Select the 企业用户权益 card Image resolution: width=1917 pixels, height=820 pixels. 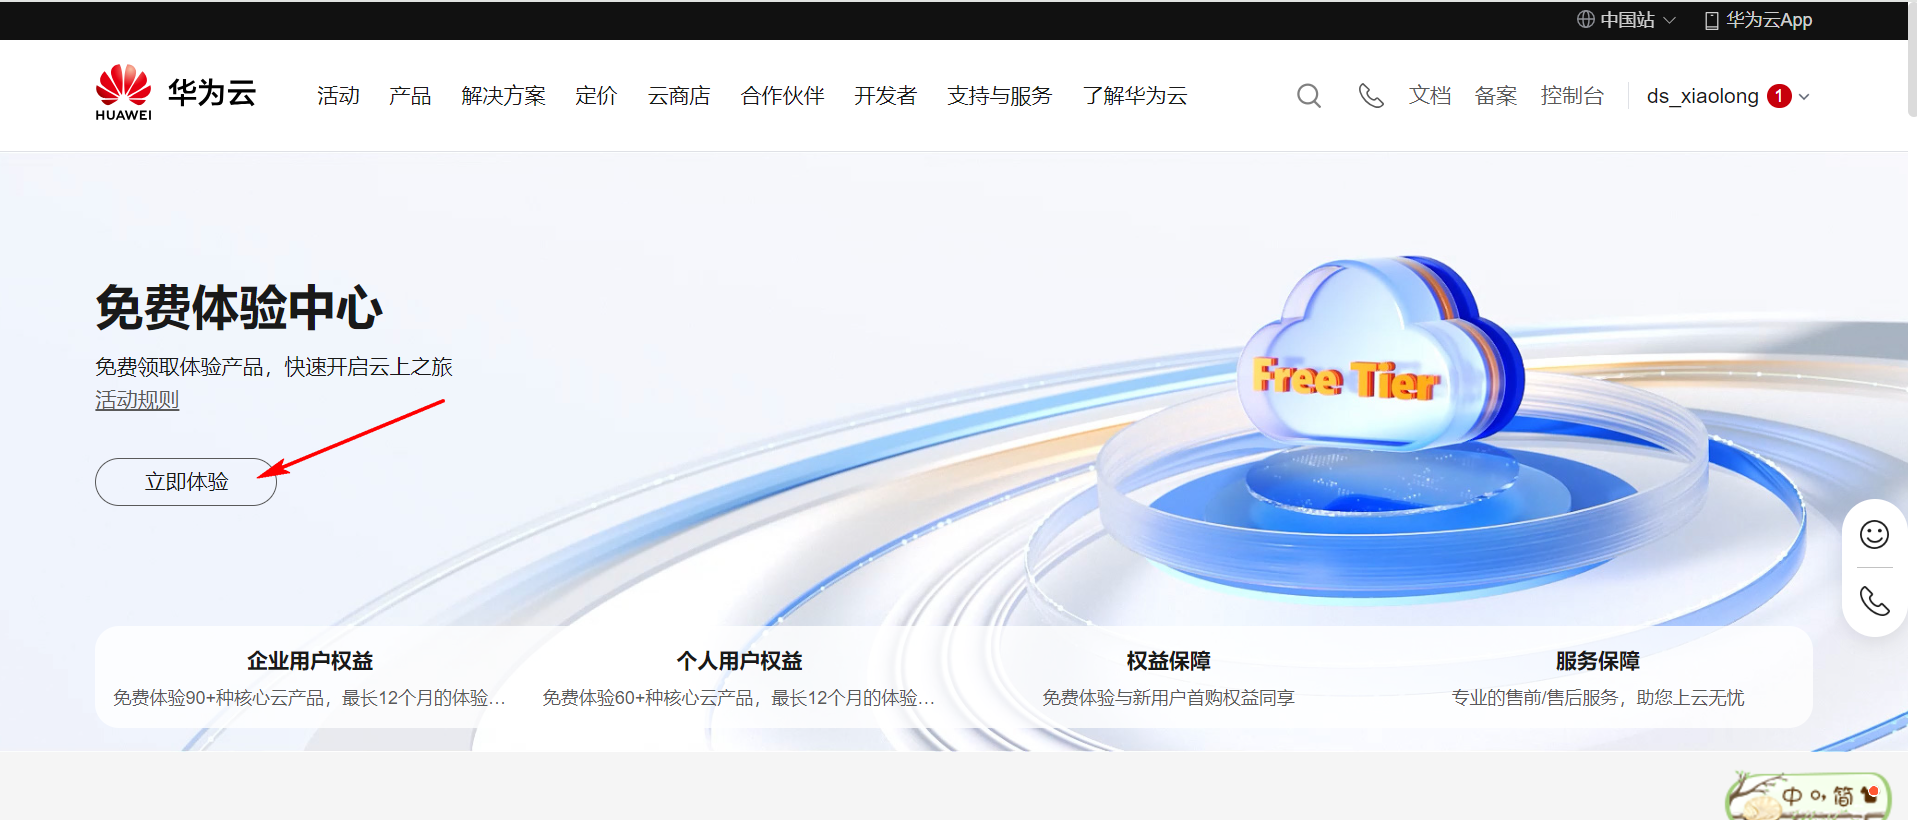click(x=309, y=677)
